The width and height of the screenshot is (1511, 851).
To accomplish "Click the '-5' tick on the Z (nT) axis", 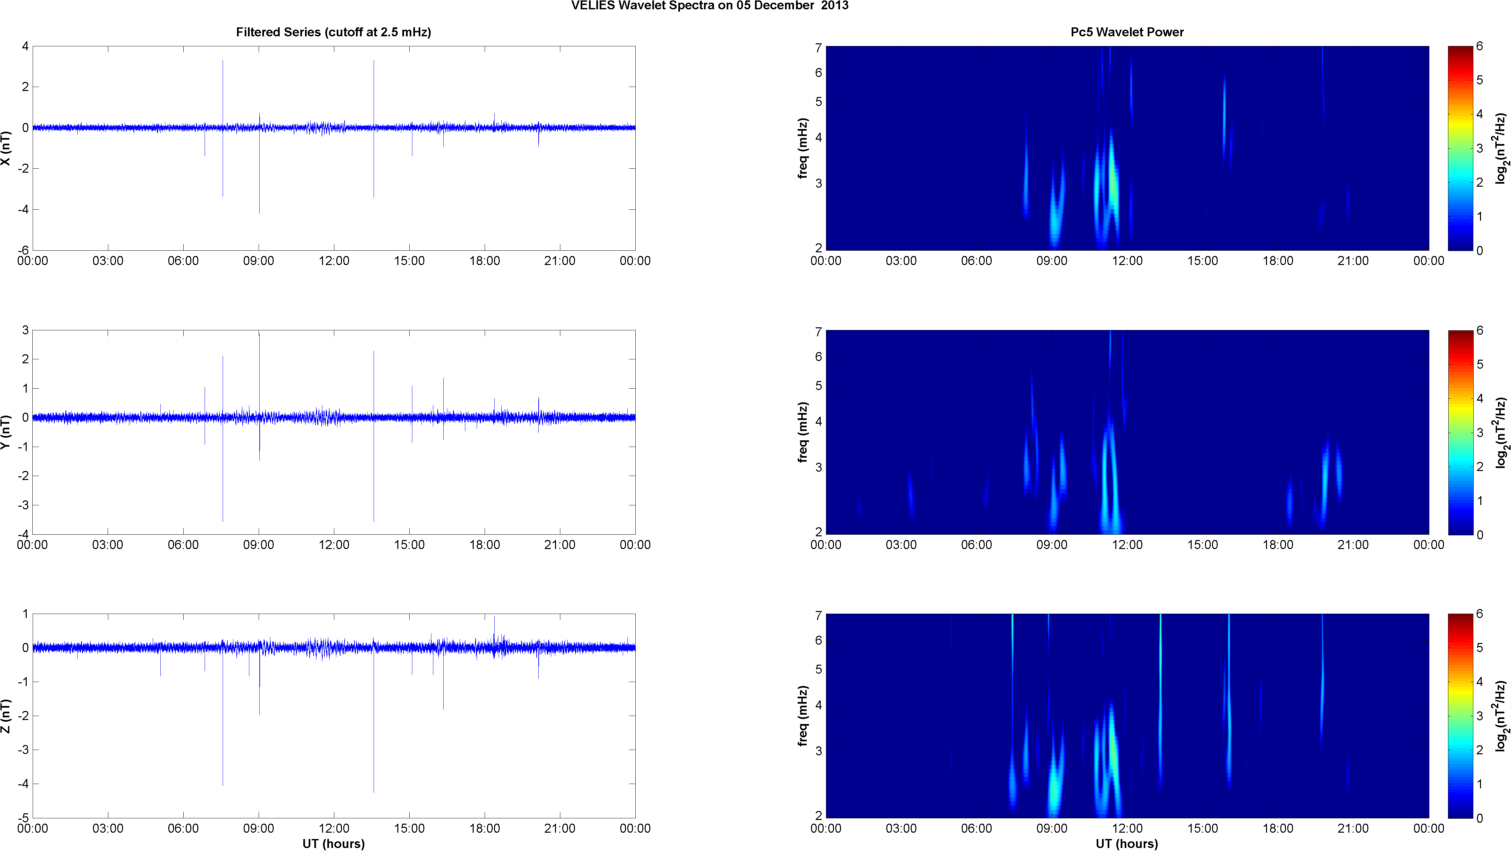I will [x=23, y=818].
